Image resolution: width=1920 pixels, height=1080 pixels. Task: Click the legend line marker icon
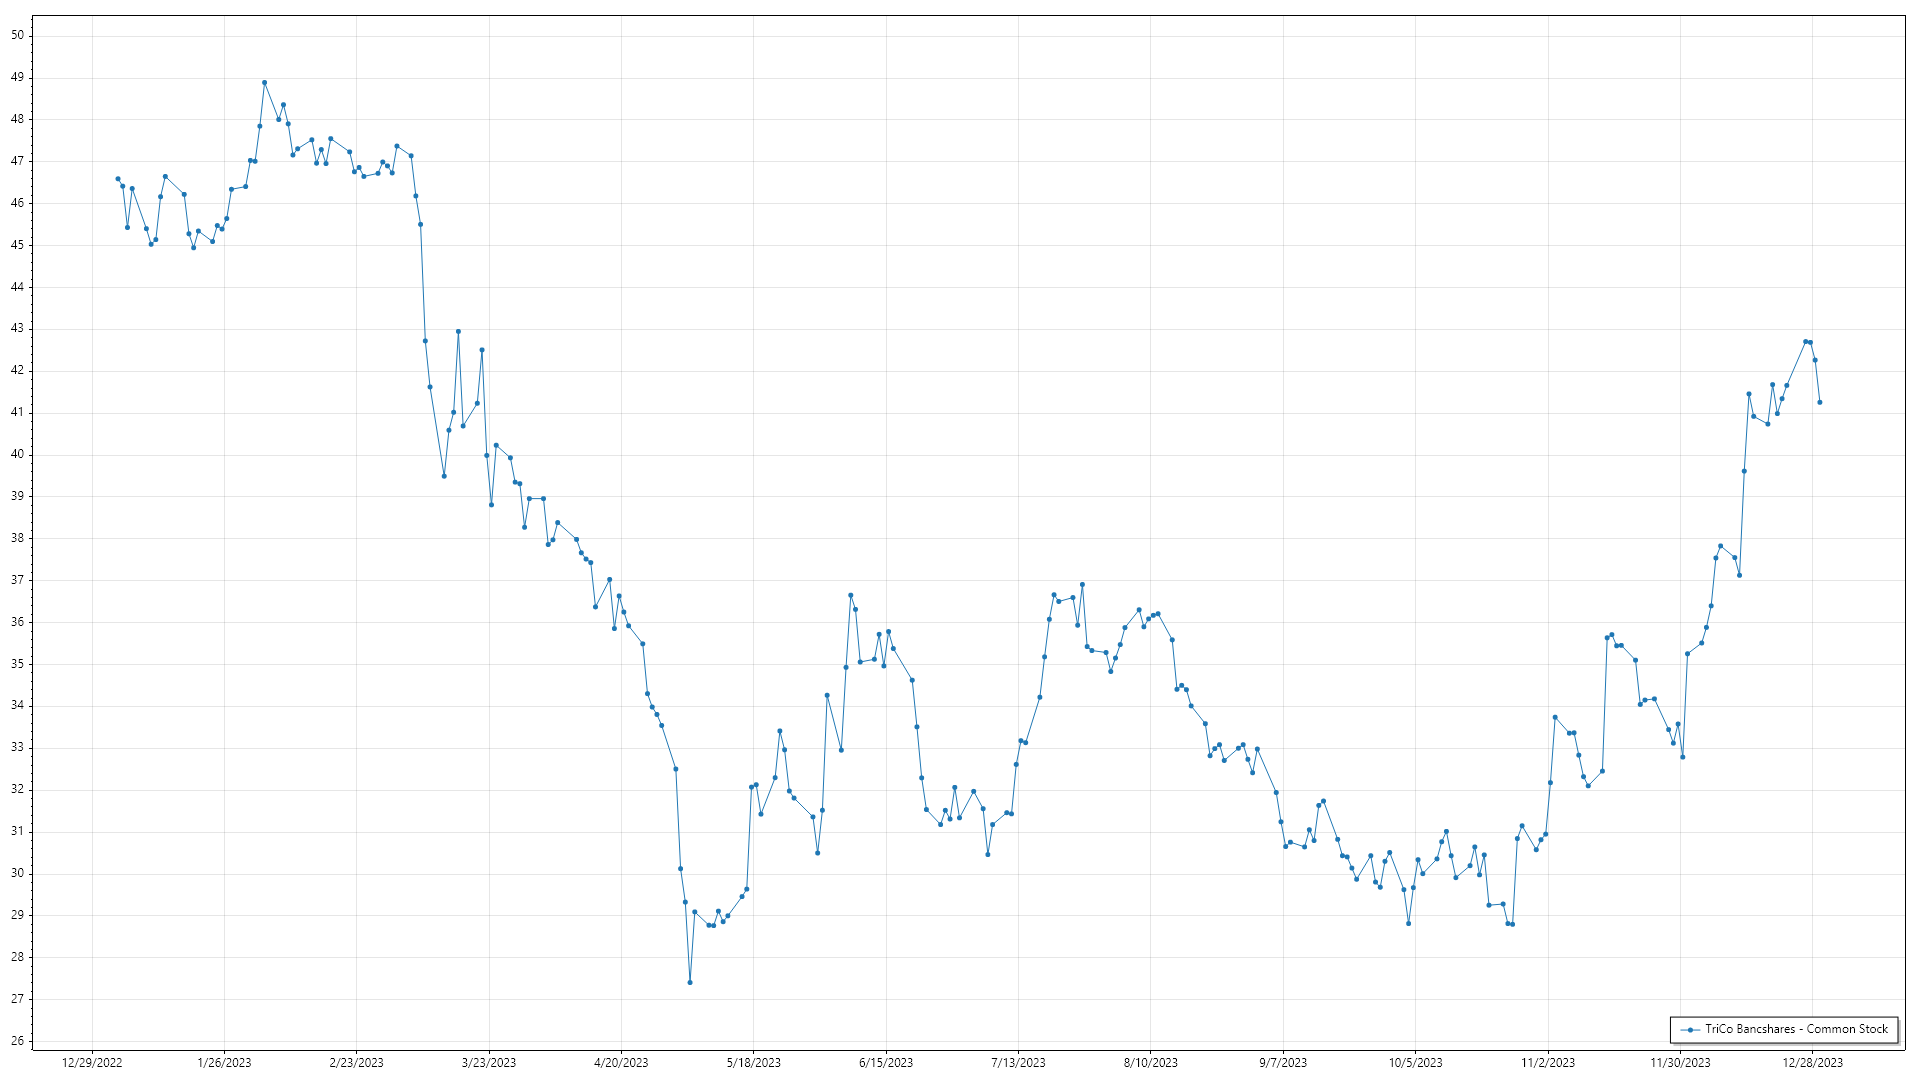click(1691, 1030)
